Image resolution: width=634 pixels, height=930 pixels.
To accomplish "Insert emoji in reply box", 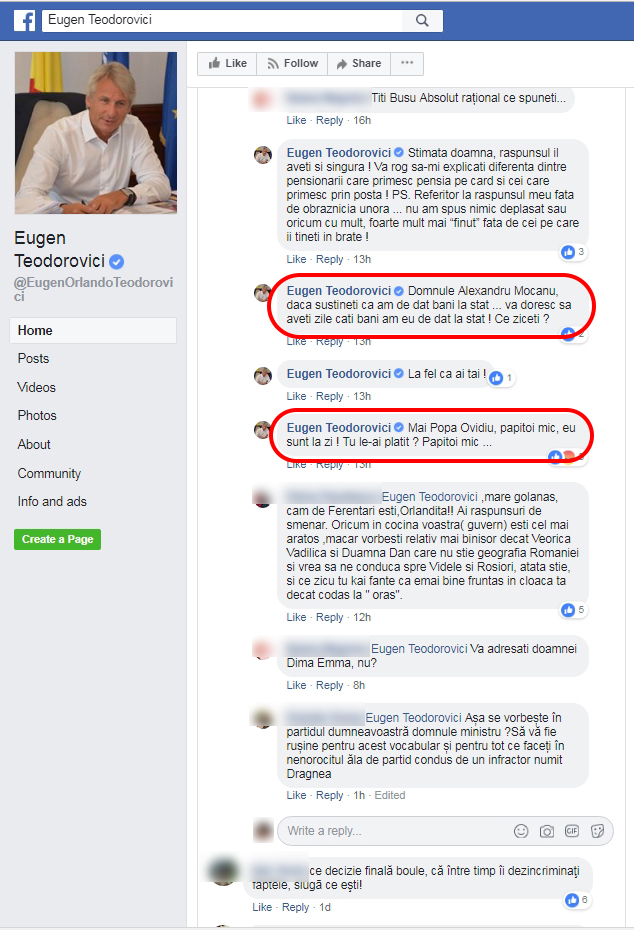I will (521, 831).
